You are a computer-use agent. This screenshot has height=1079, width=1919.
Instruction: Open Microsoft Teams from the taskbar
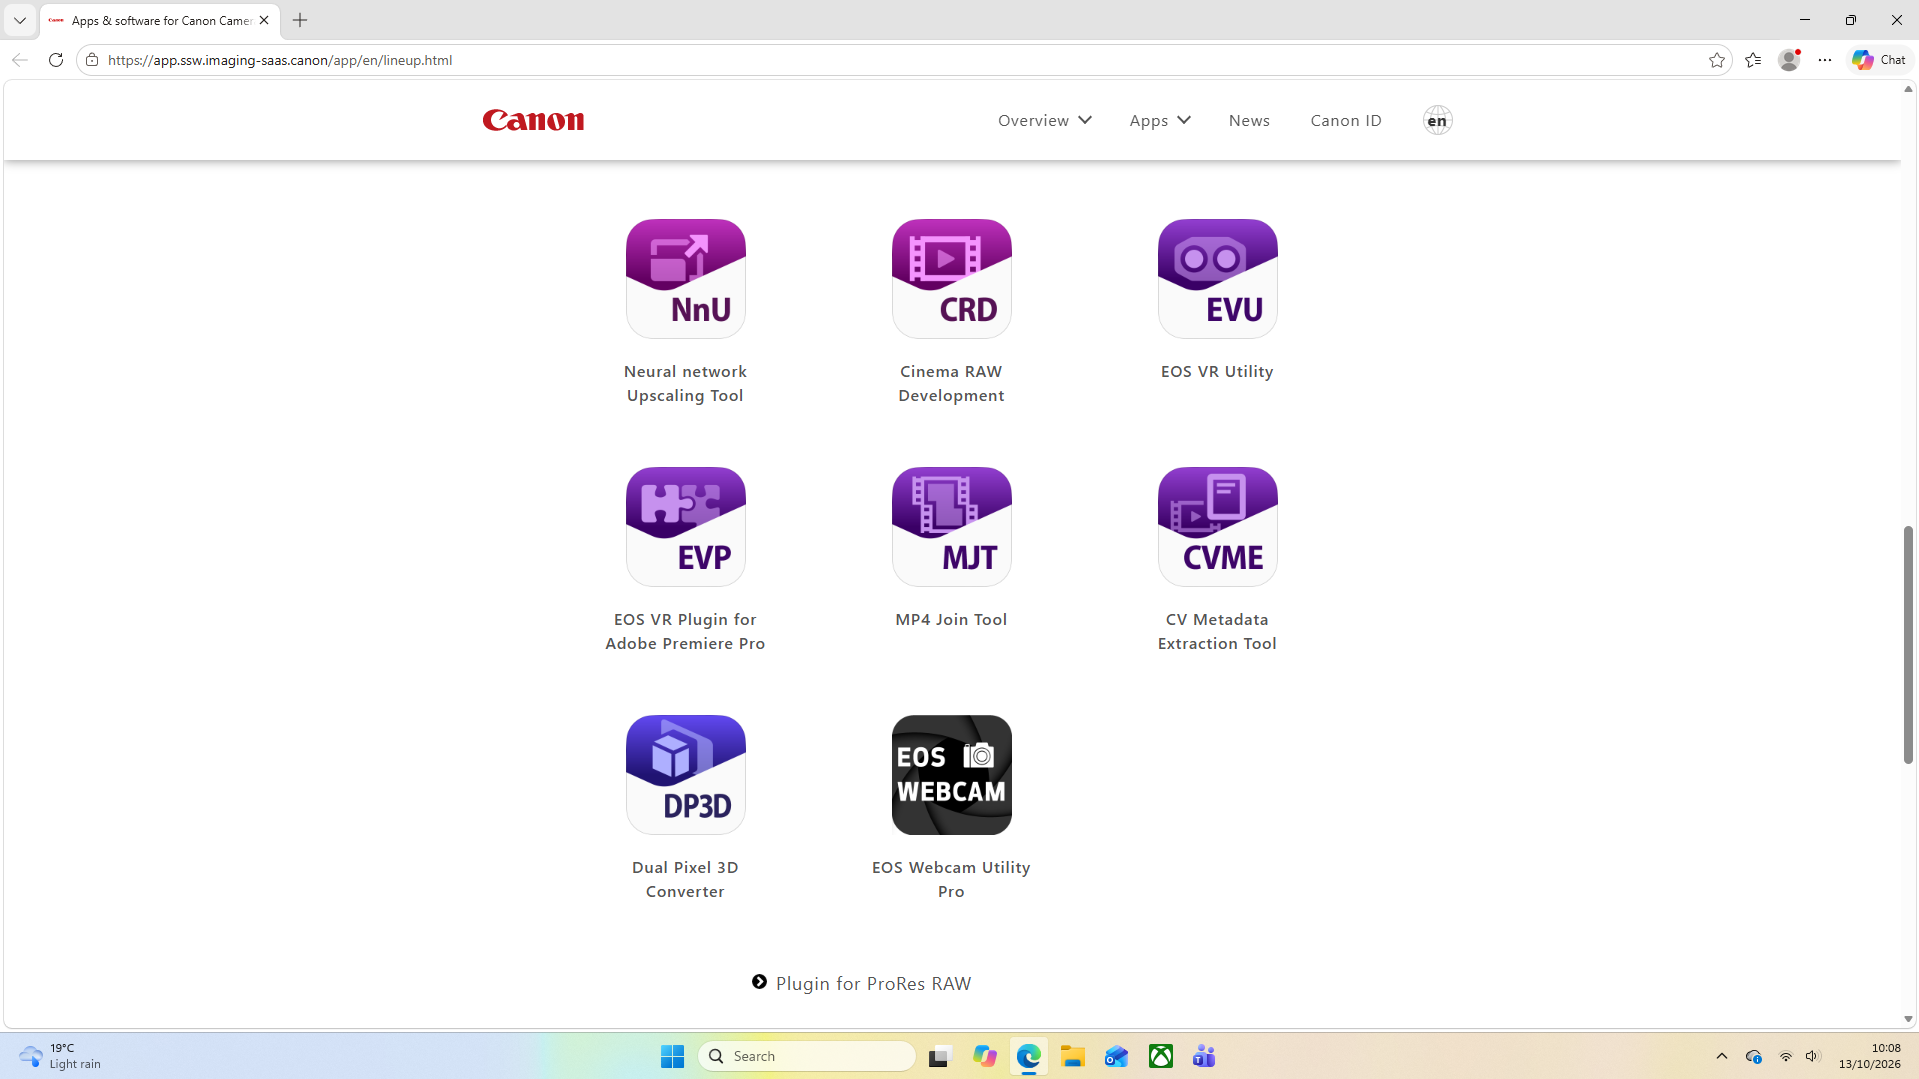(x=1204, y=1056)
